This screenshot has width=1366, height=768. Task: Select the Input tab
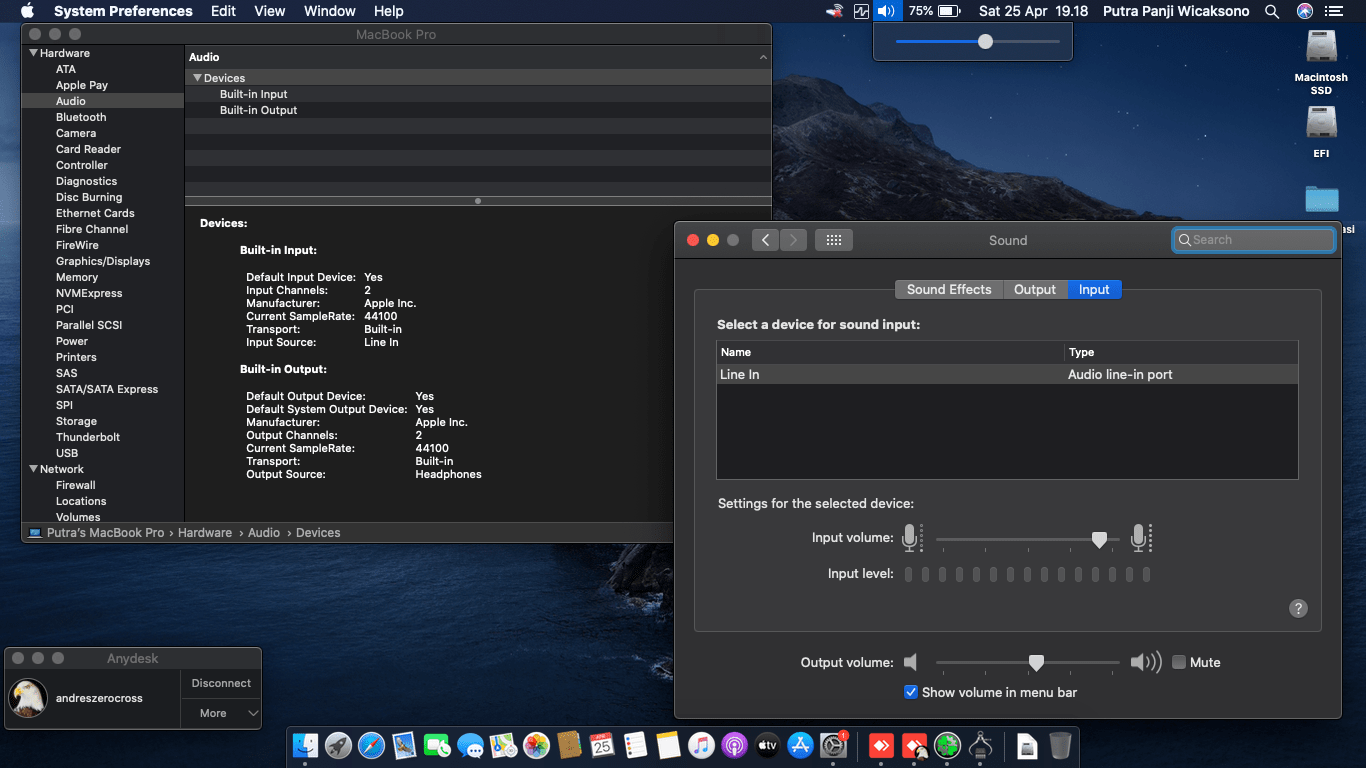coord(1094,289)
